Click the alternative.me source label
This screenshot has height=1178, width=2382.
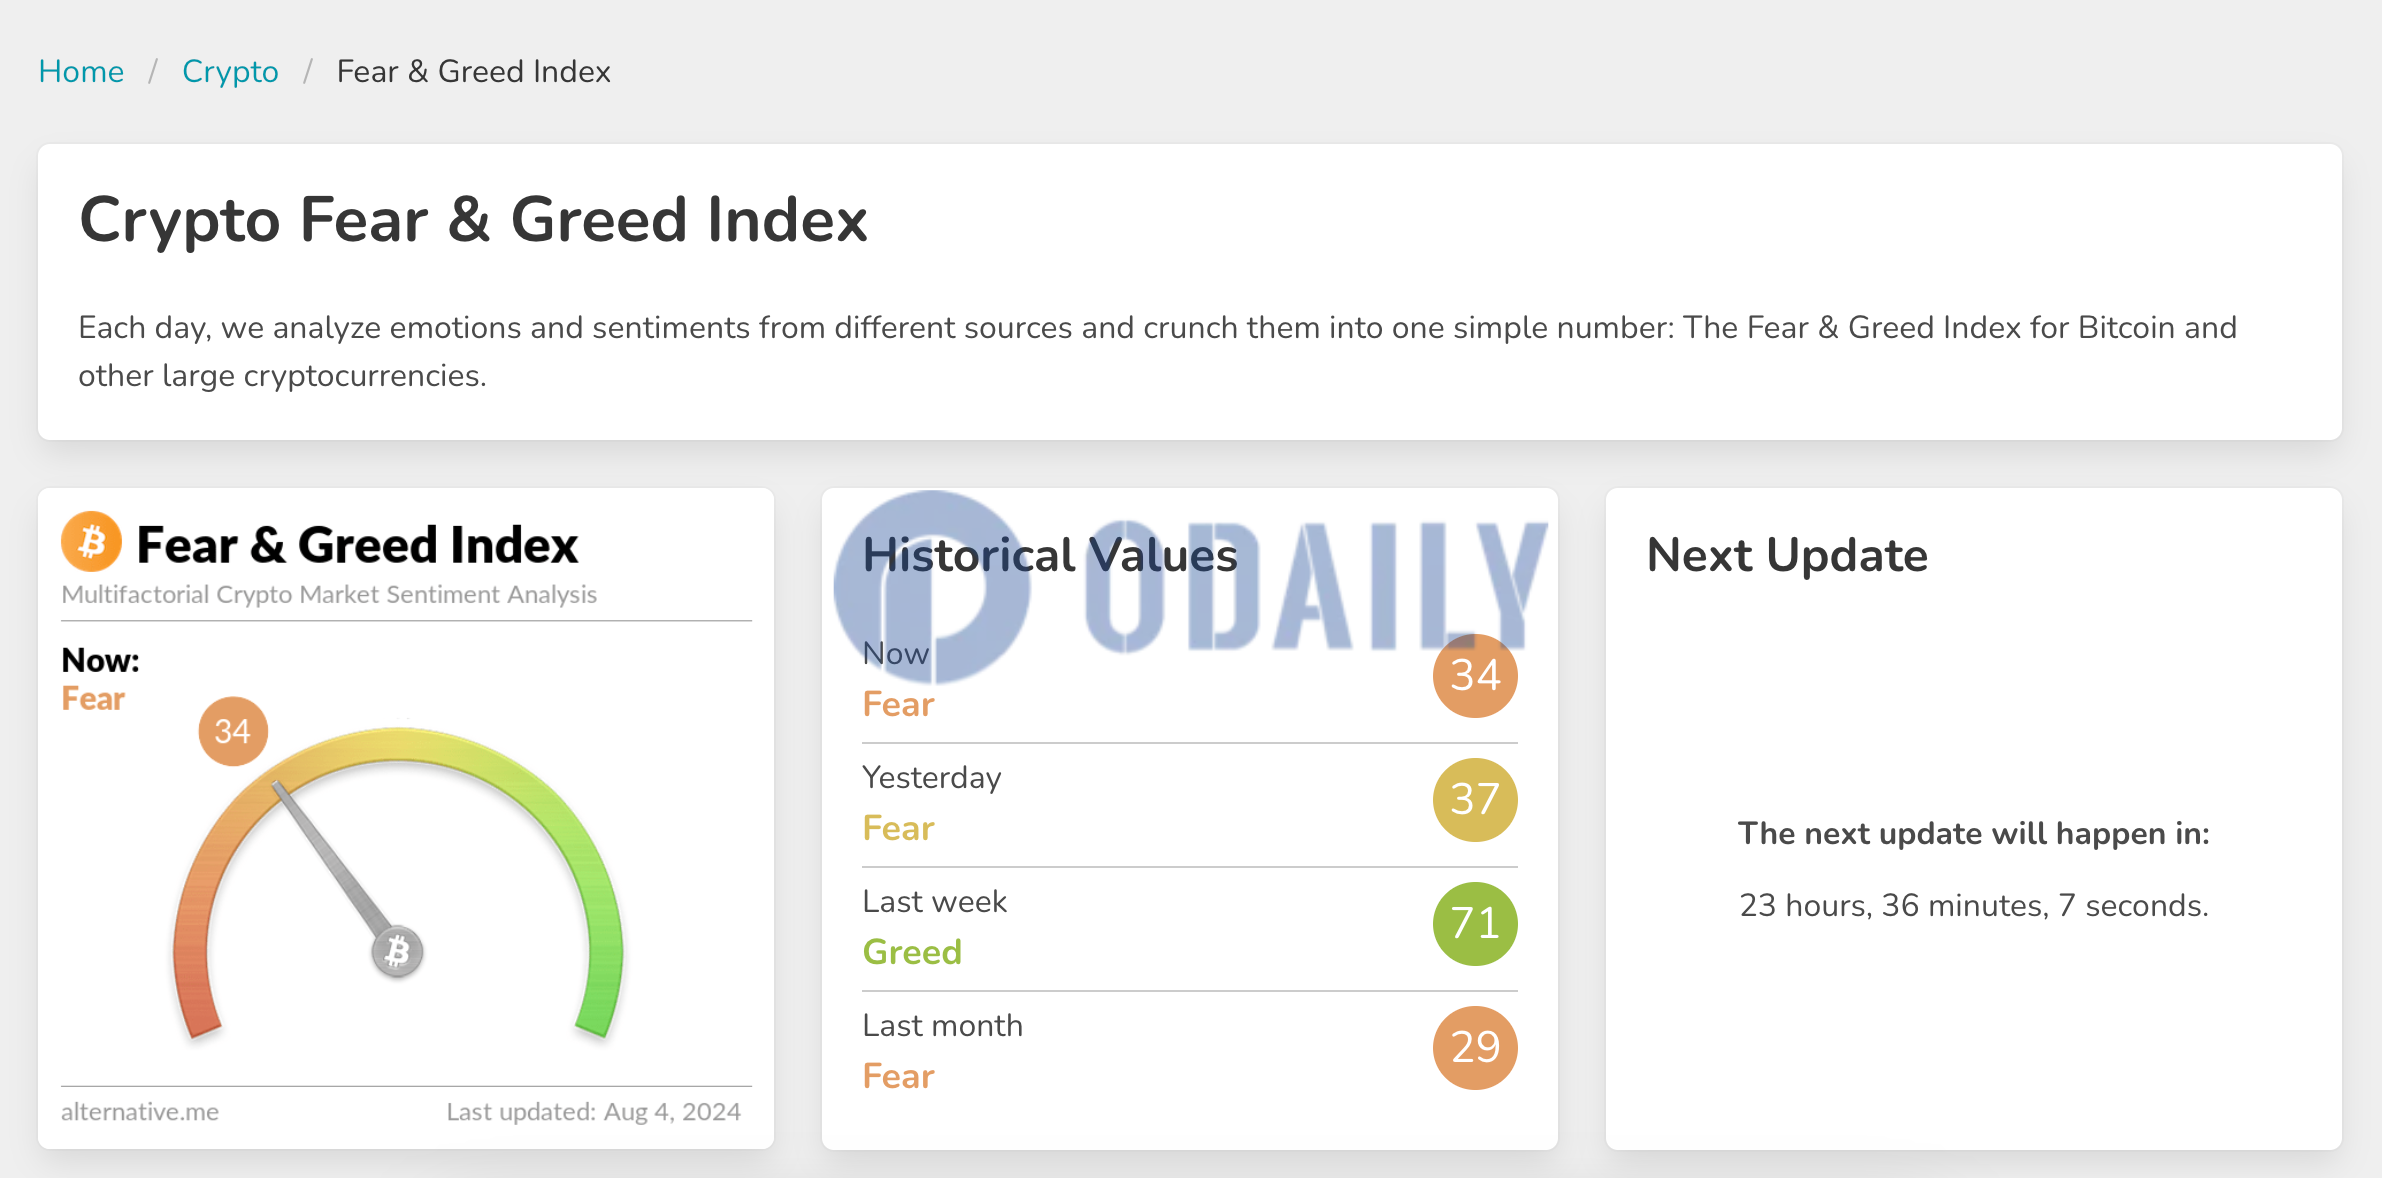140,1111
